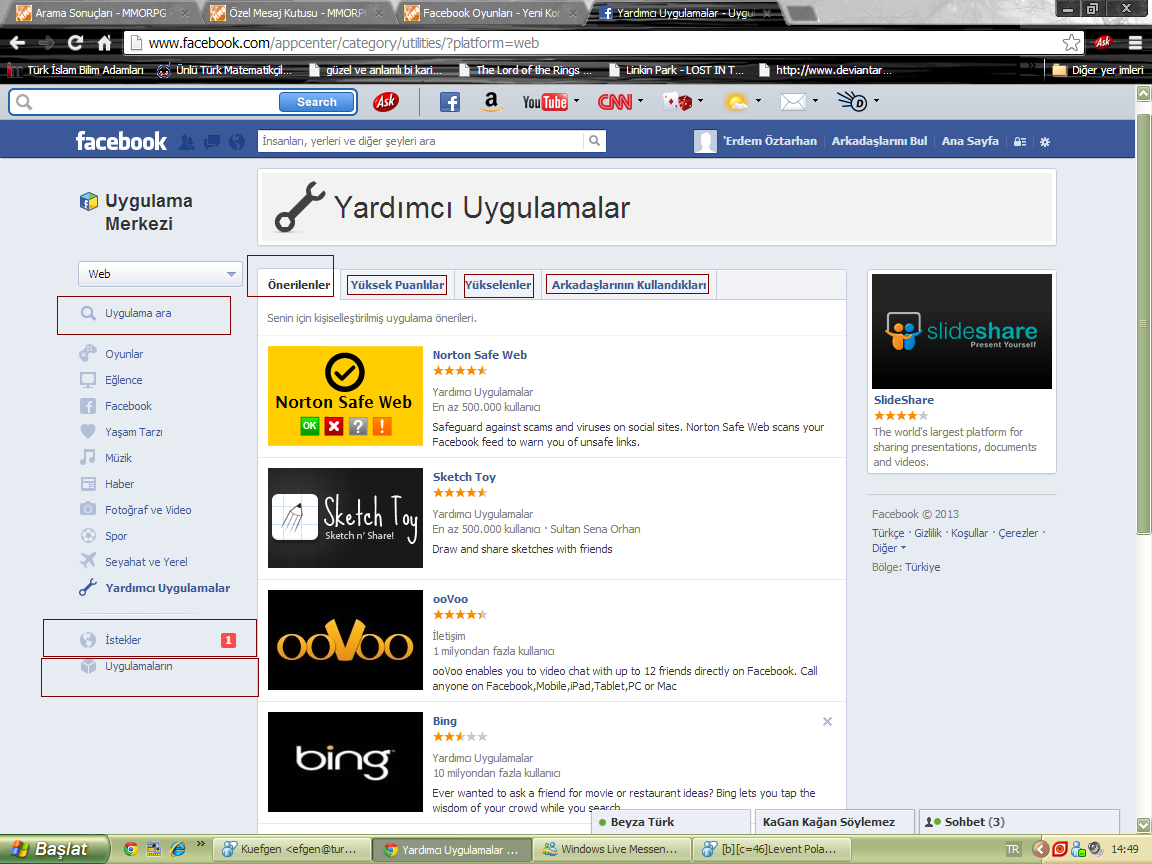Image resolution: width=1152 pixels, height=864 pixels.
Task: Click the games dice toolbar icon
Action: [x=677, y=101]
